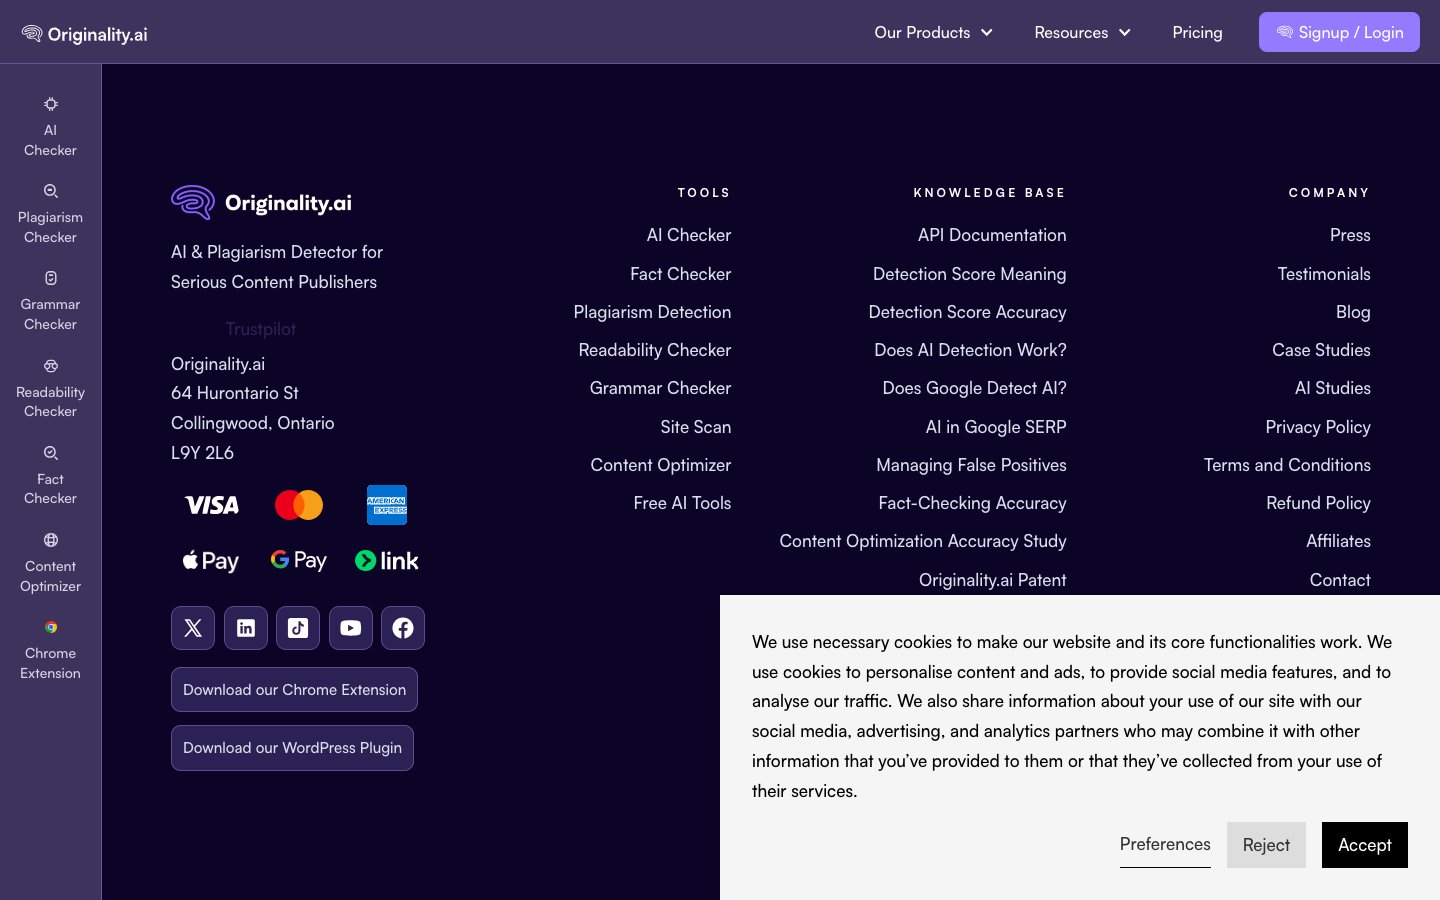Screen dimensions: 1440x900
Task: Click Download our WordPress Plugin
Action: 292,748
